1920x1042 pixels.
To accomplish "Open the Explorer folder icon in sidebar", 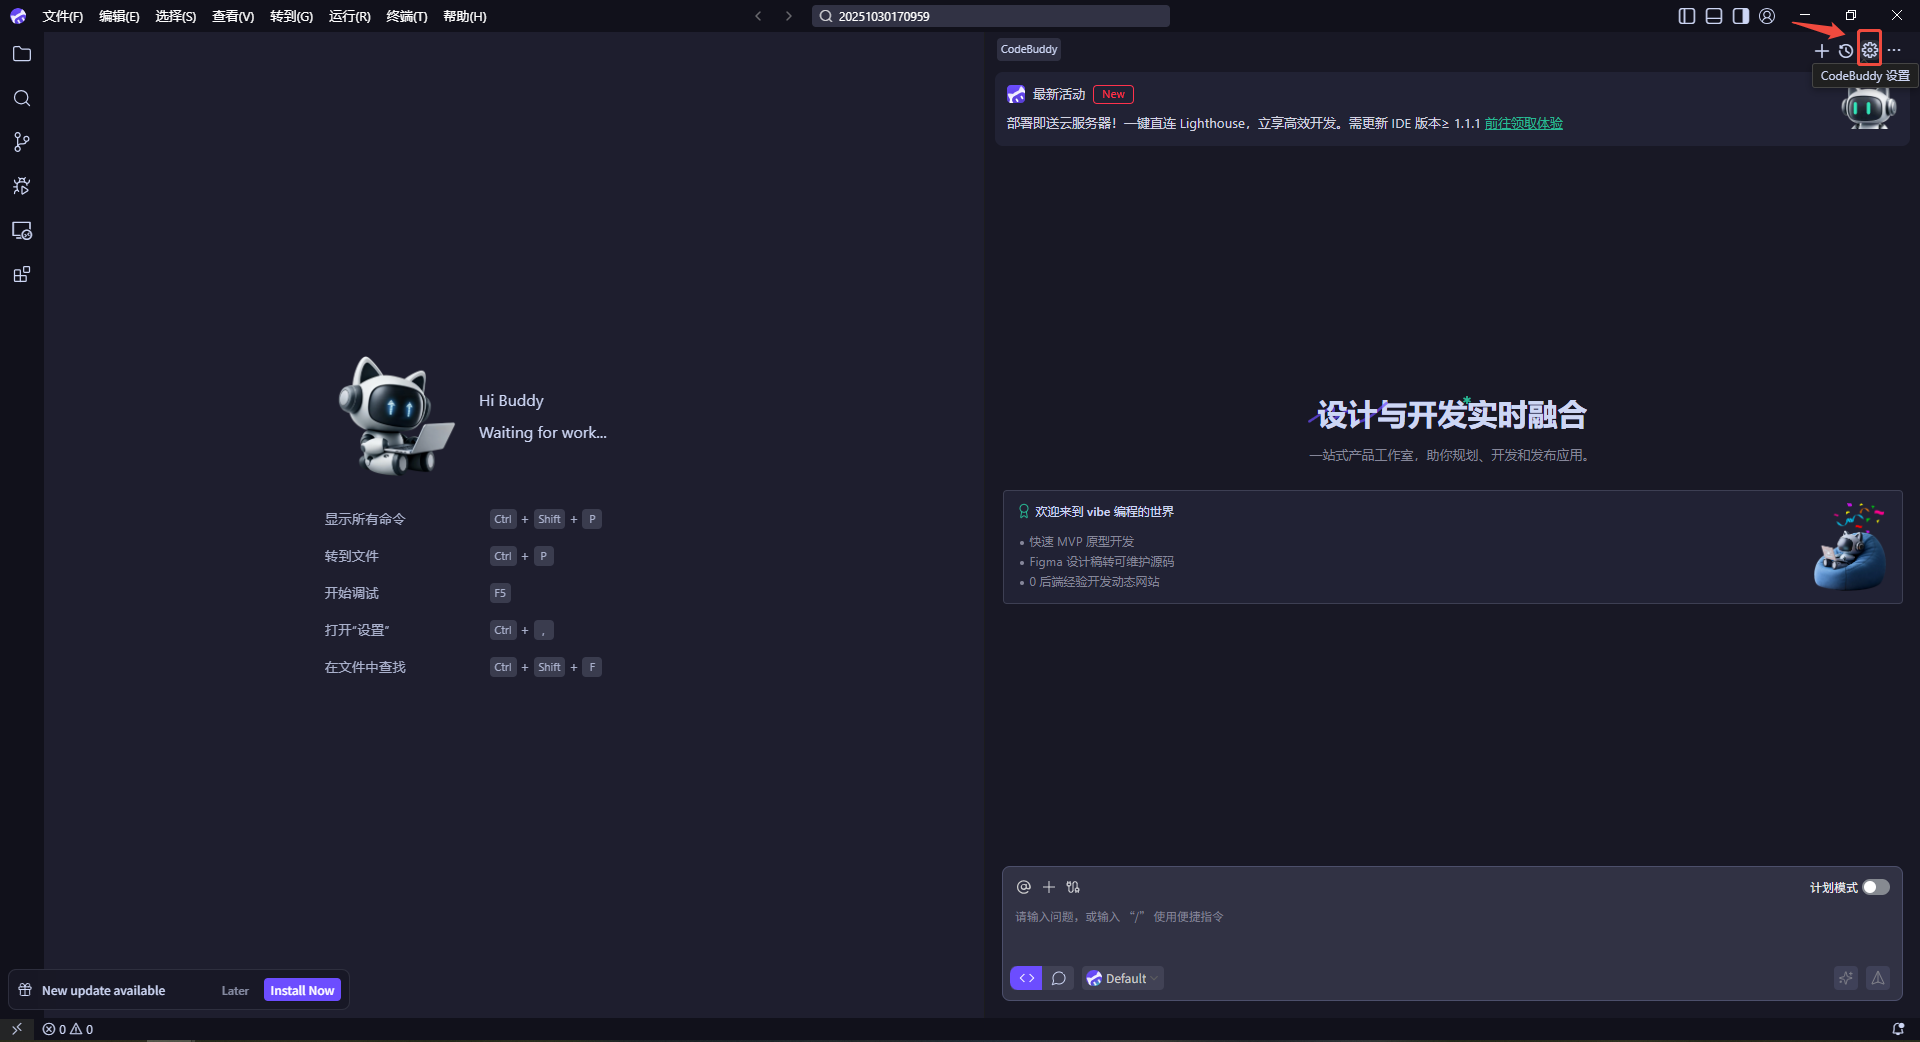I will point(22,54).
